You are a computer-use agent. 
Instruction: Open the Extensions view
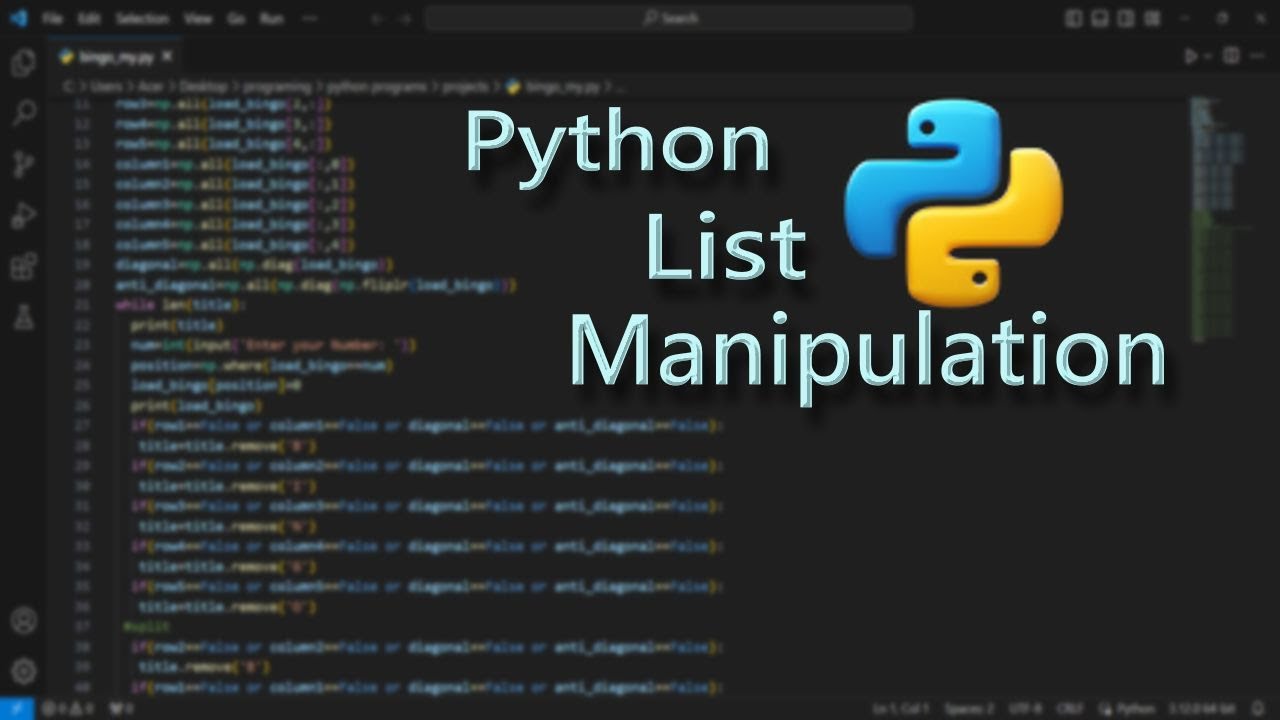tap(23, 266)
